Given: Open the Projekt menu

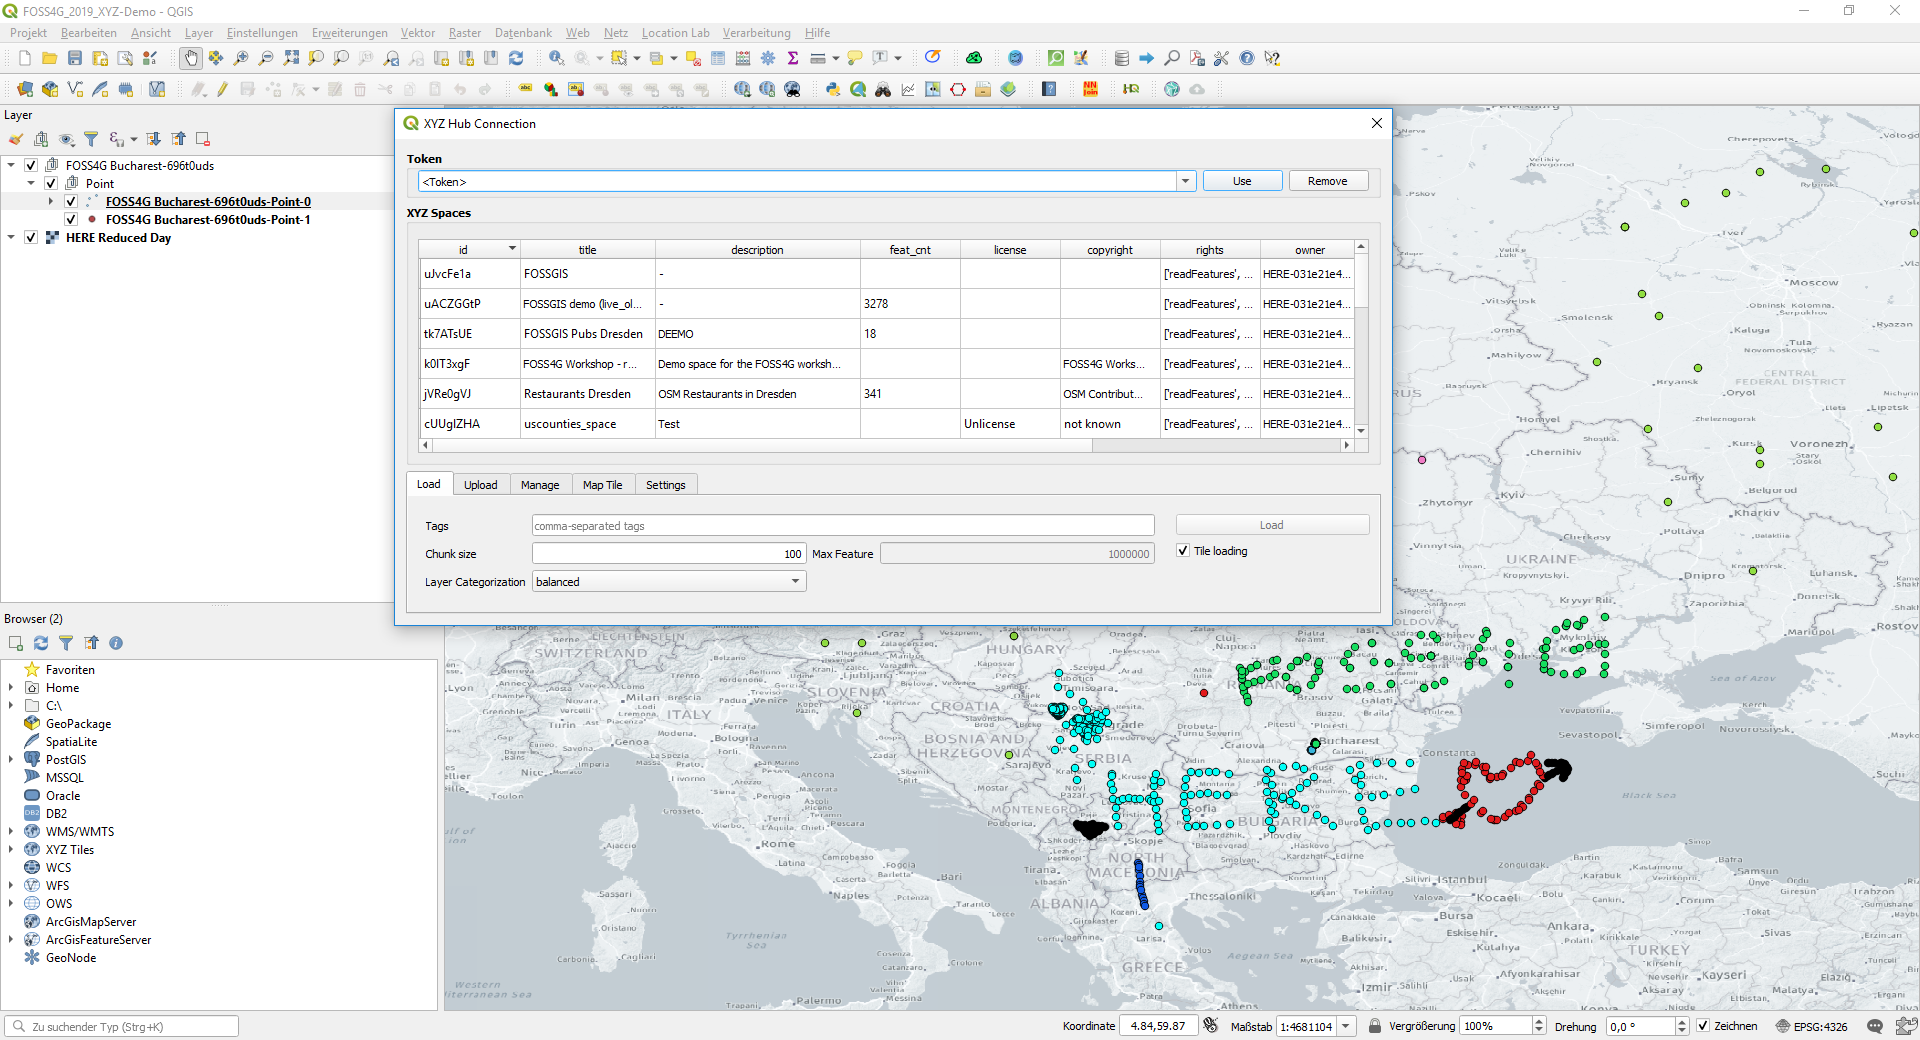Looking at the screenshot, I should pyautogui.click(x=28, y=33).
